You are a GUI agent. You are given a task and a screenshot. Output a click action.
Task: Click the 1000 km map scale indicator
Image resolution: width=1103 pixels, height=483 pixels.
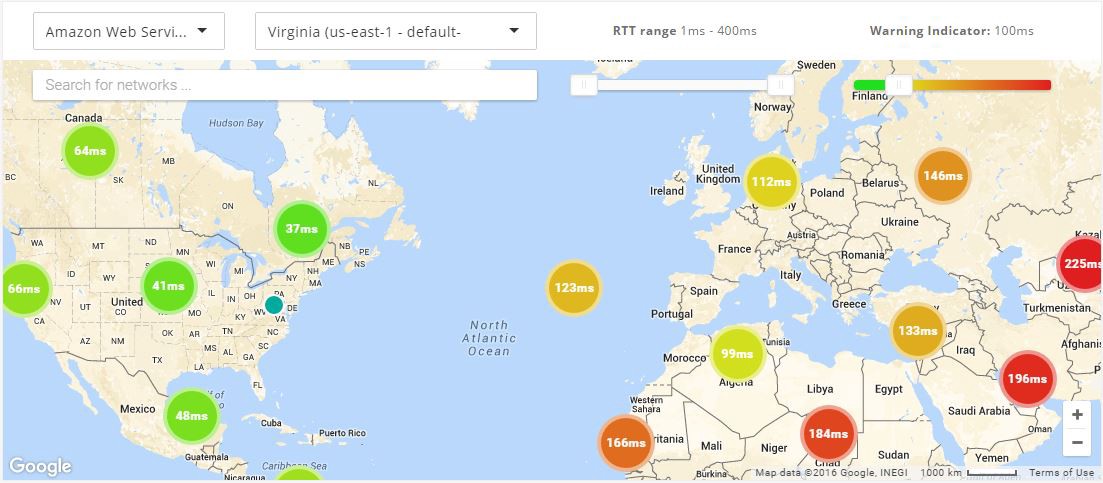click(x=969, y=473)
